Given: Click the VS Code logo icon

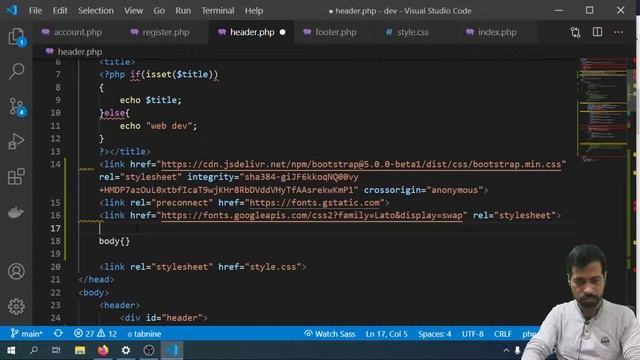Looking at the screenshot, I should coord(12,10).
